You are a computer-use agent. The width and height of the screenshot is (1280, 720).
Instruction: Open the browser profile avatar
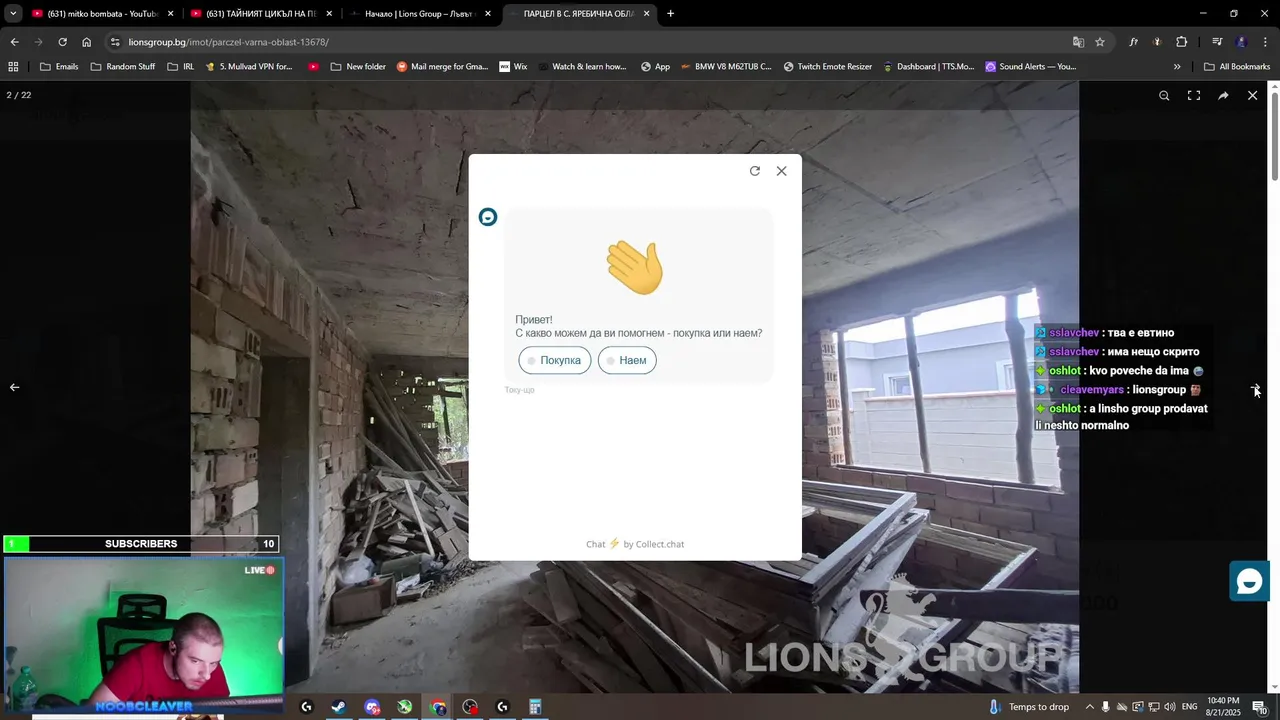[1241, 42]
